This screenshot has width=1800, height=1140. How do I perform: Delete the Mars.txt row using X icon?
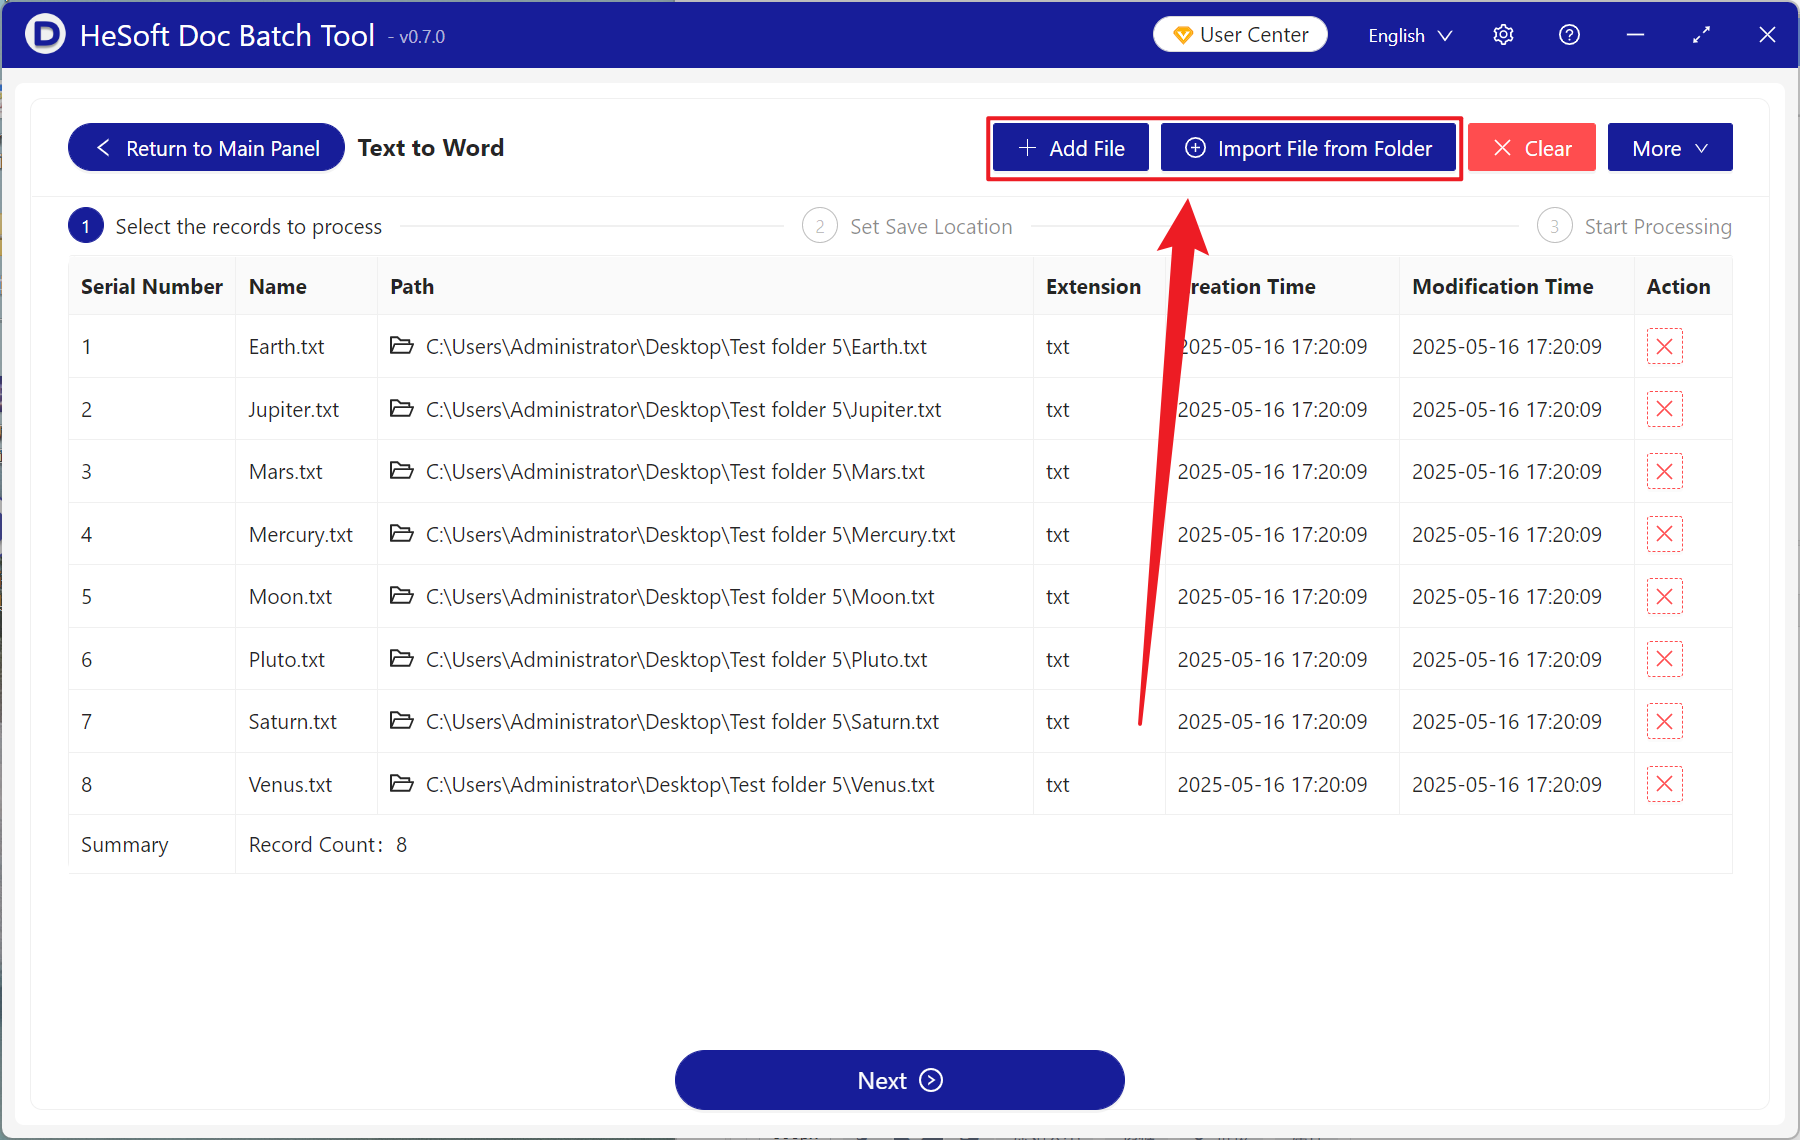1664,472
